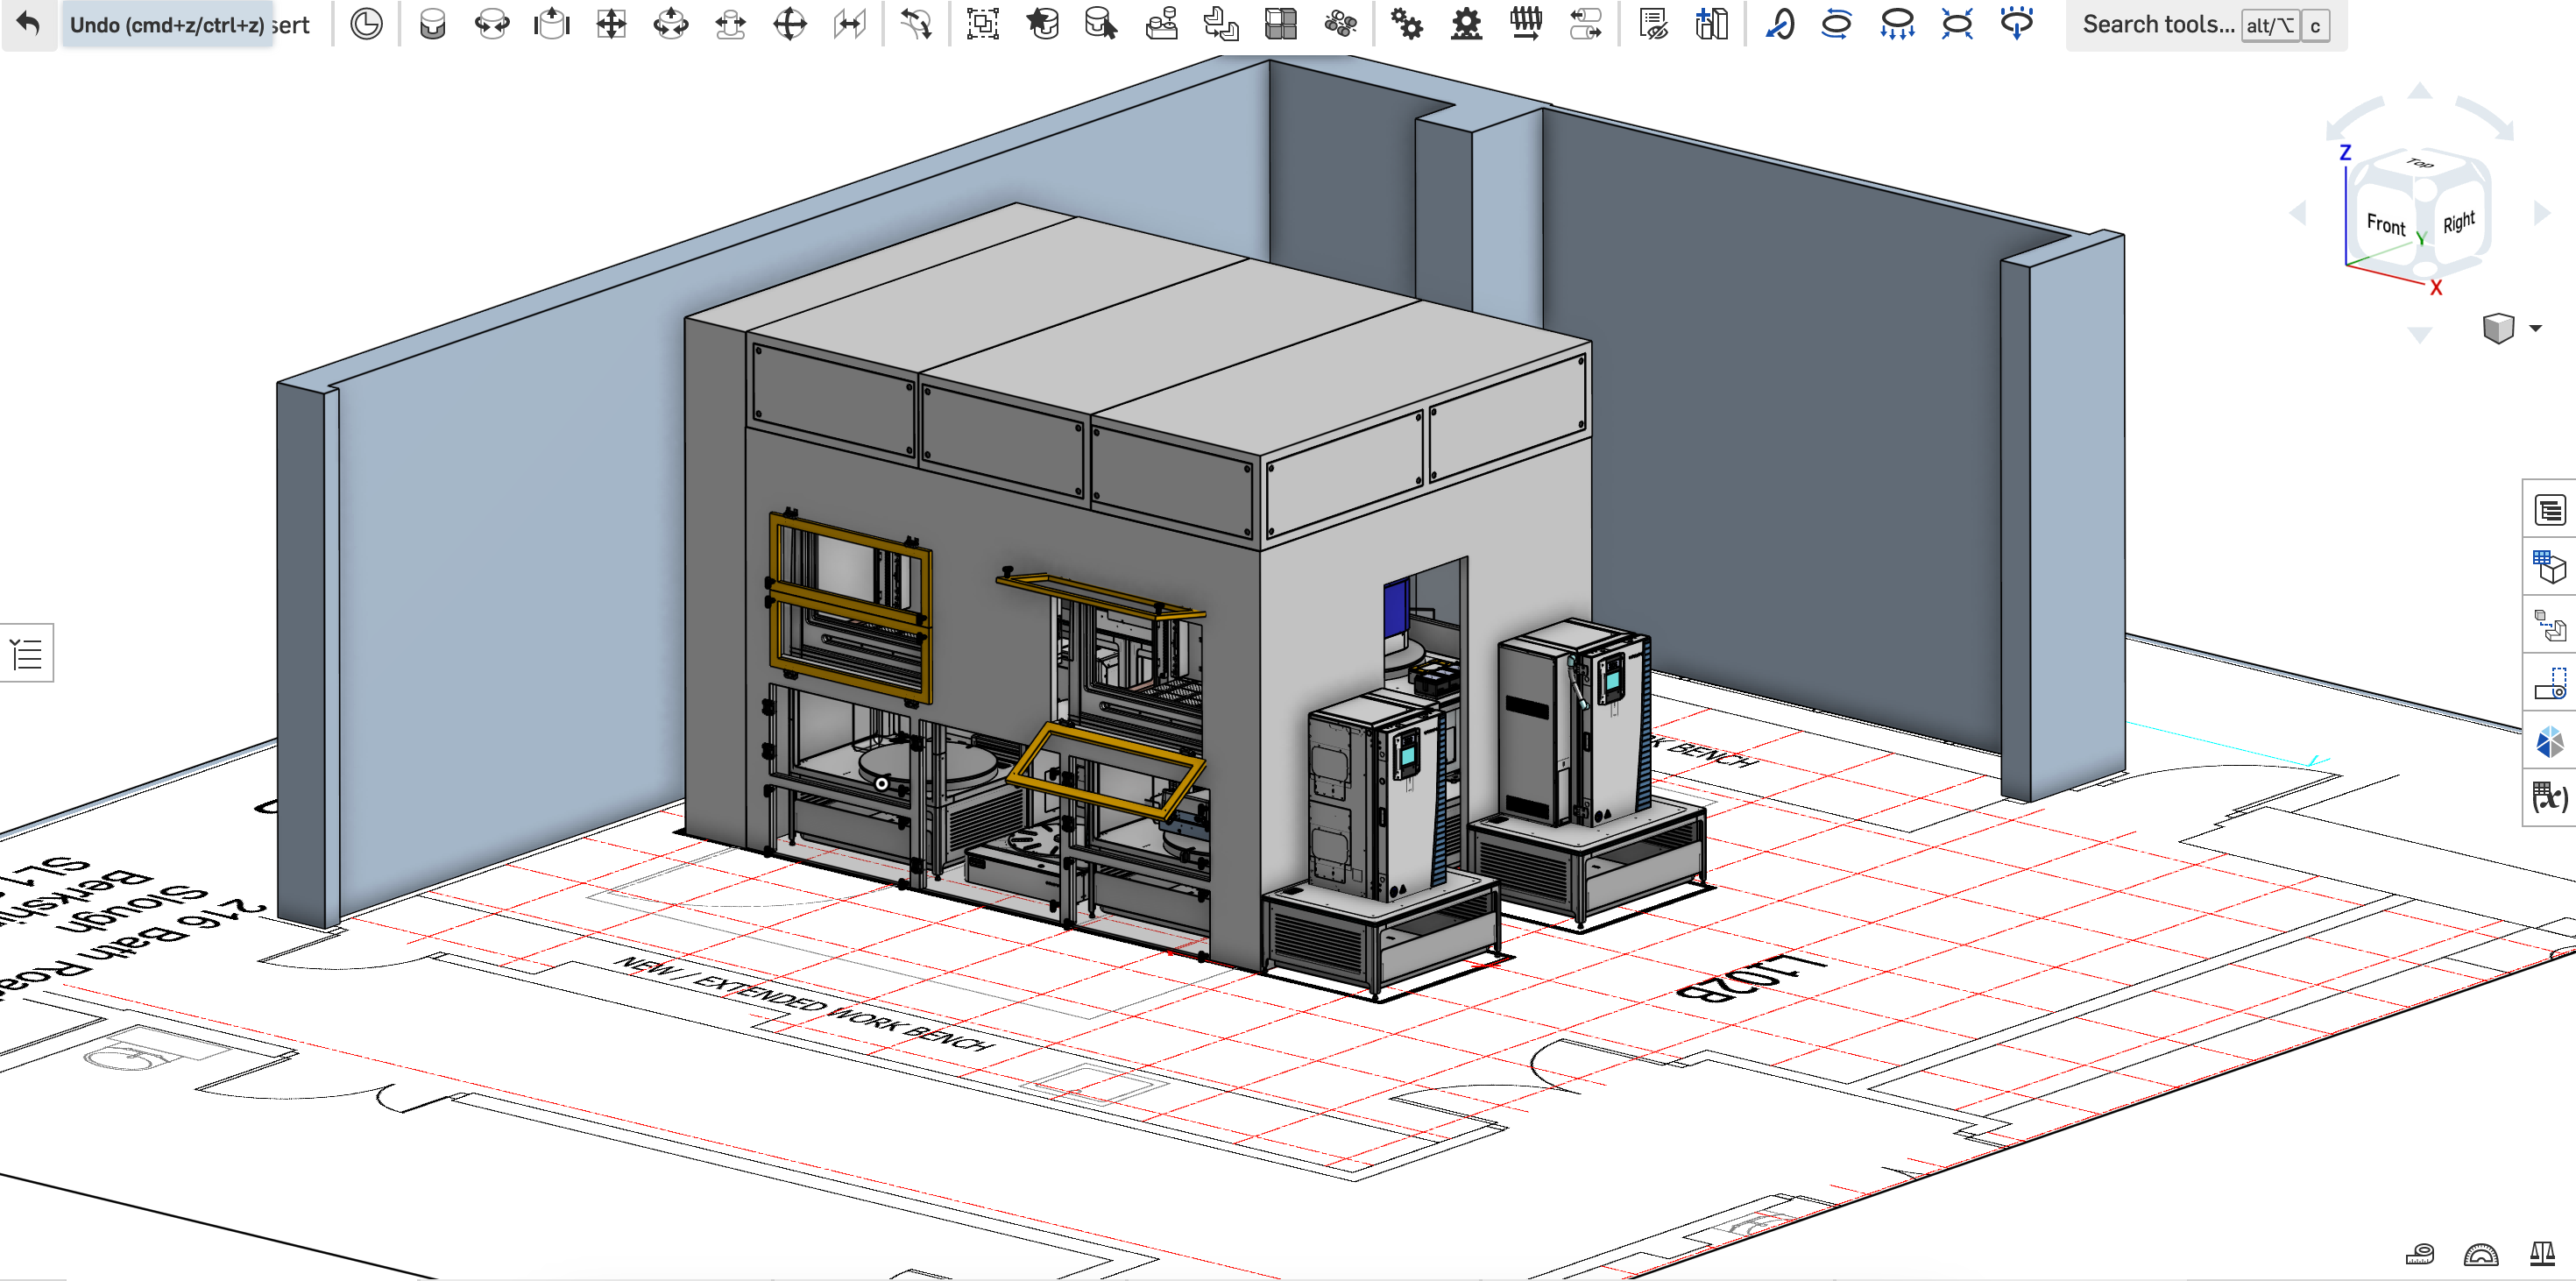
Task: Rotate view clockwise with curved right arrow
Action: [2486, 118]
